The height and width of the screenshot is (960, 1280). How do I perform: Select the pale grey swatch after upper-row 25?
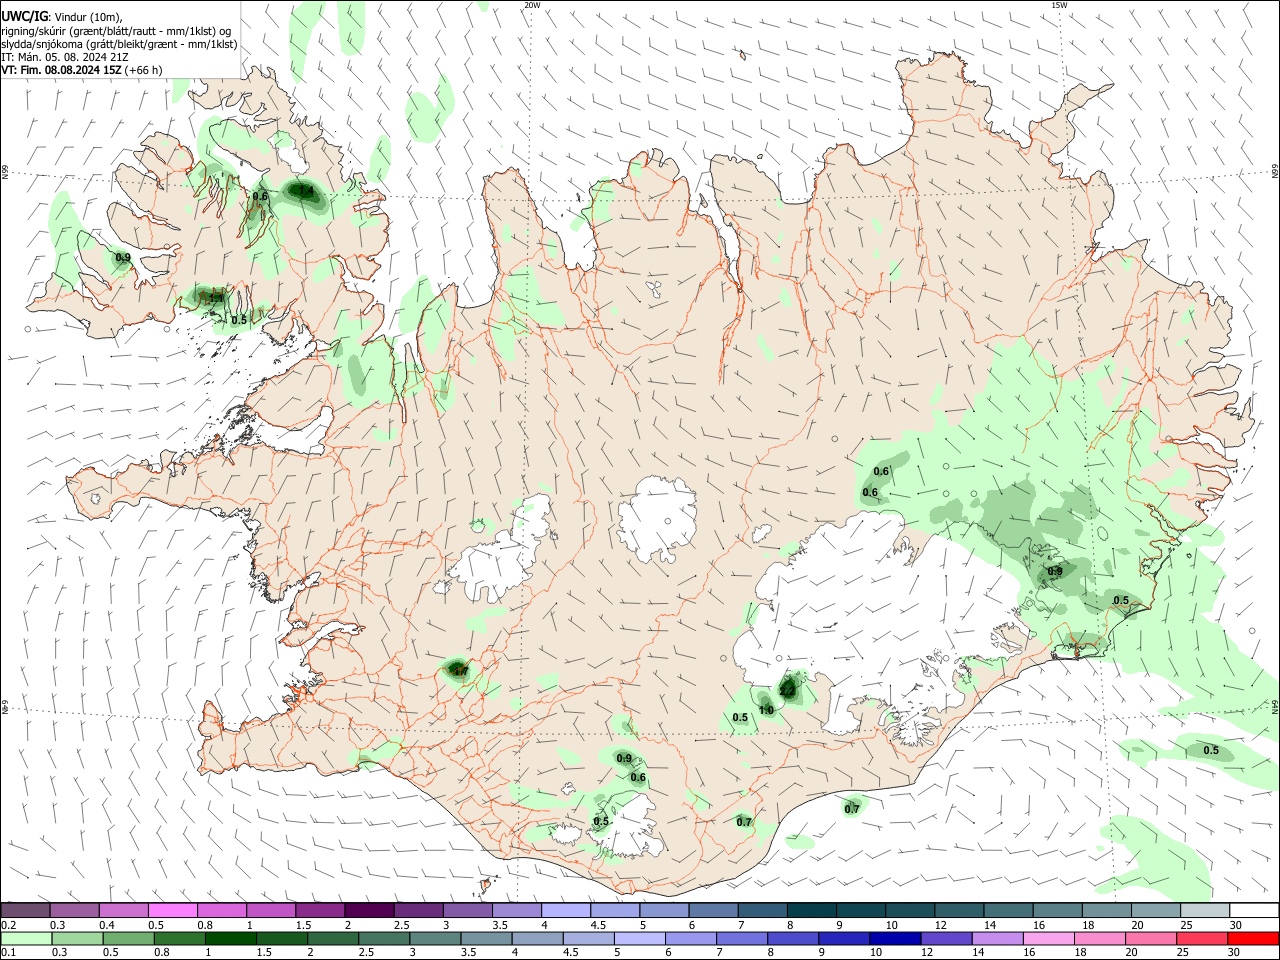pos(1205,910)
